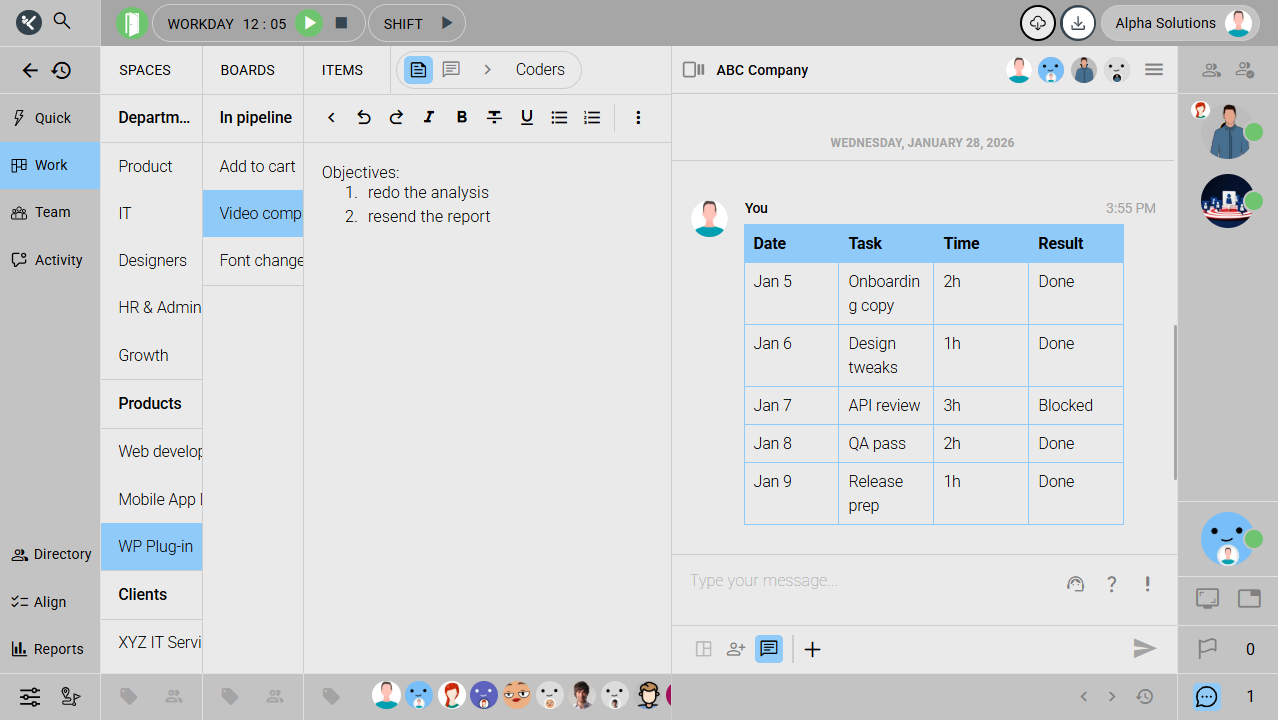Insert a numbered list

coord(592,118)
